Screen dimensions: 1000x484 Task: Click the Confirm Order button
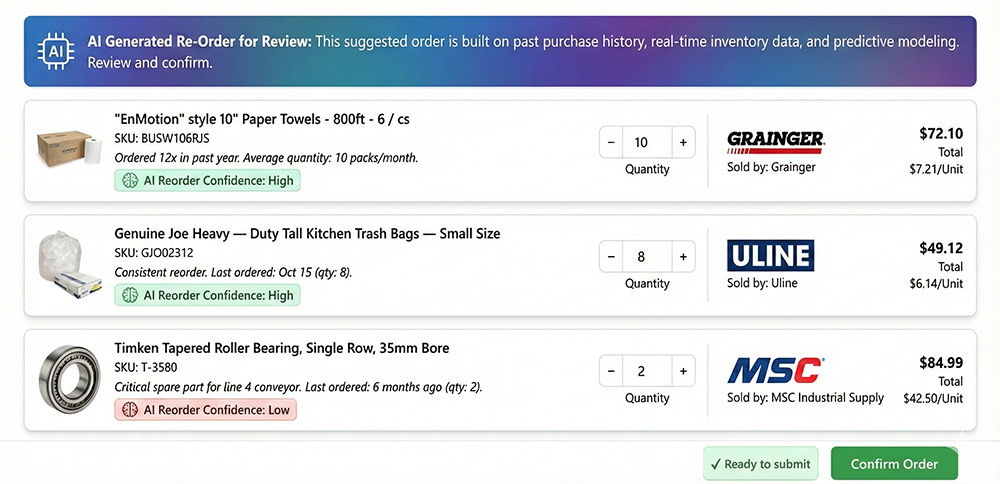(x=894, y=464)
